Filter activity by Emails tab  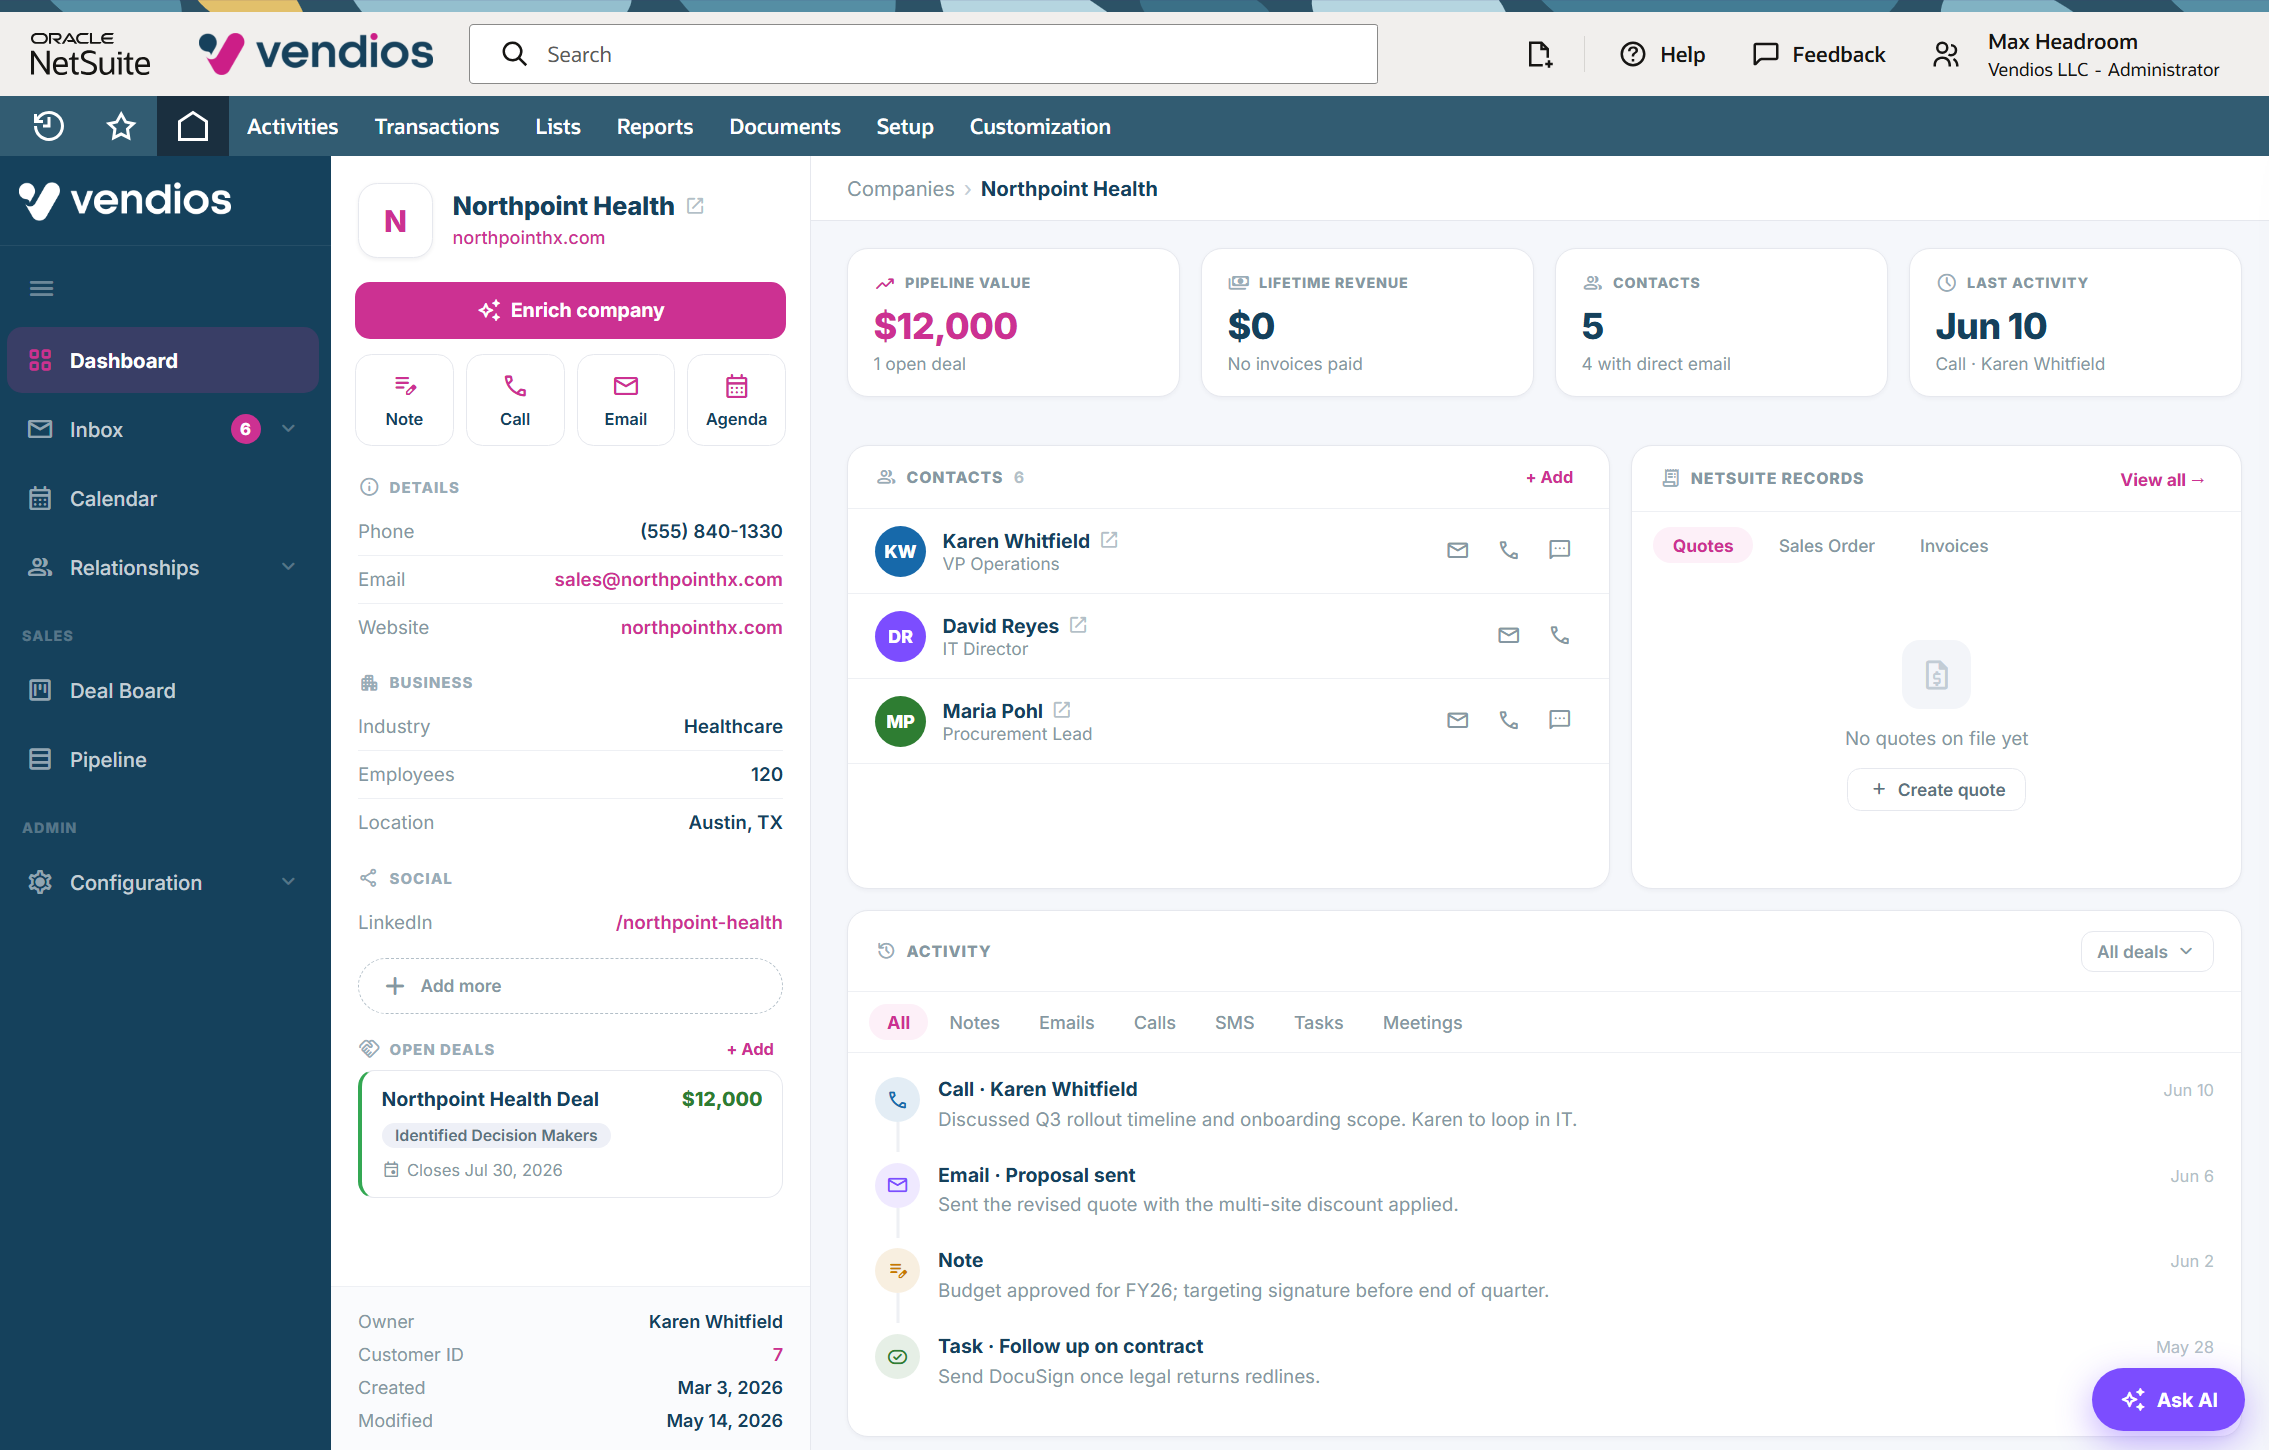(x=1066, y=1023)
